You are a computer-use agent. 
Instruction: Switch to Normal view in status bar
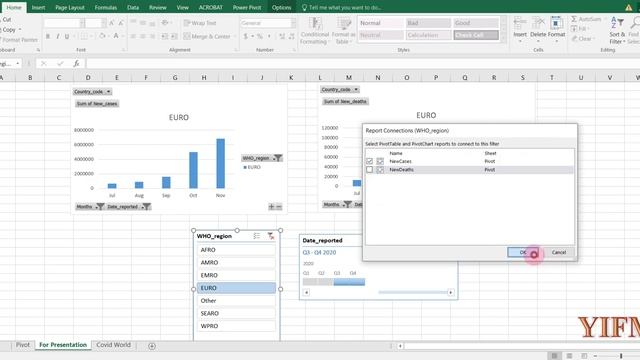click(554, 356)
